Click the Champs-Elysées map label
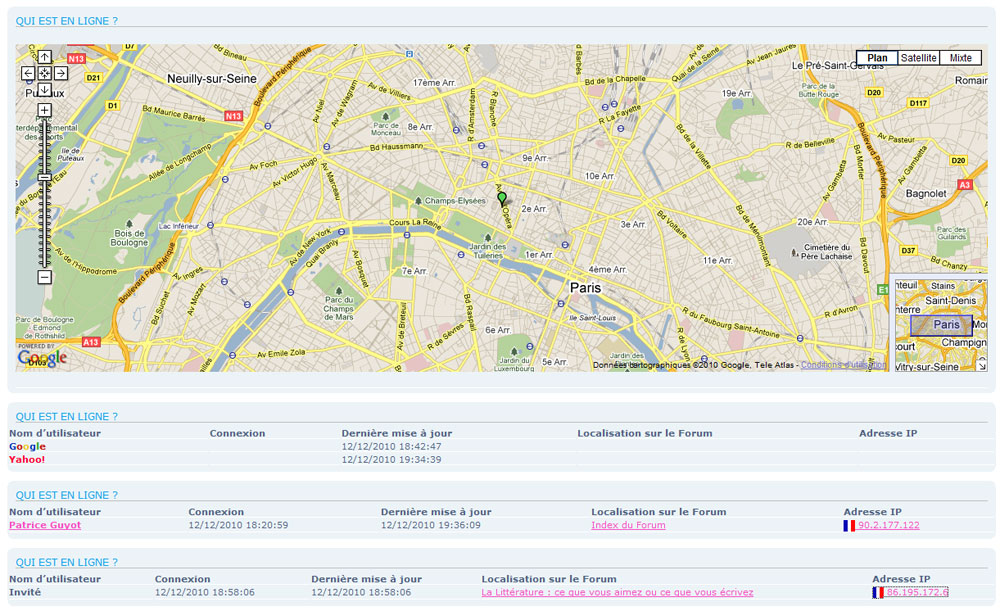This screenshot has height=611, width=1000. [455, 200]
